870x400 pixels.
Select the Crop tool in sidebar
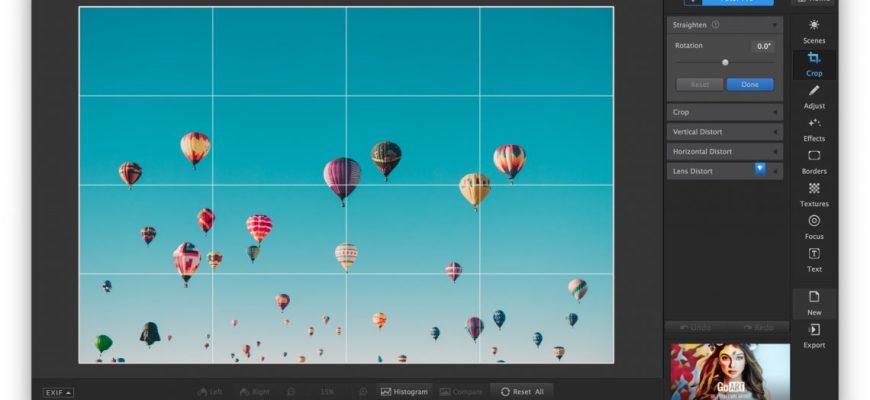click(x=814, y=63)
